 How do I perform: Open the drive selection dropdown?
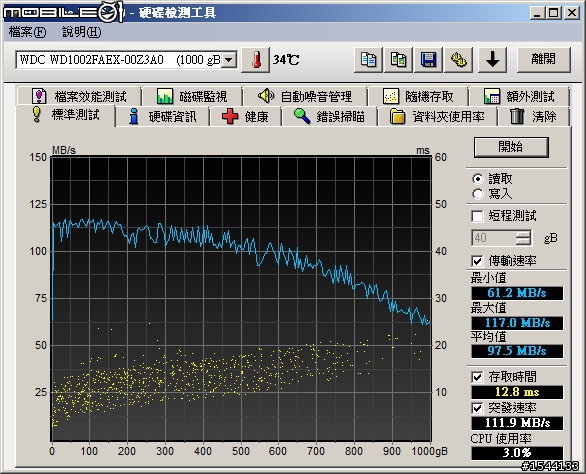229,60
